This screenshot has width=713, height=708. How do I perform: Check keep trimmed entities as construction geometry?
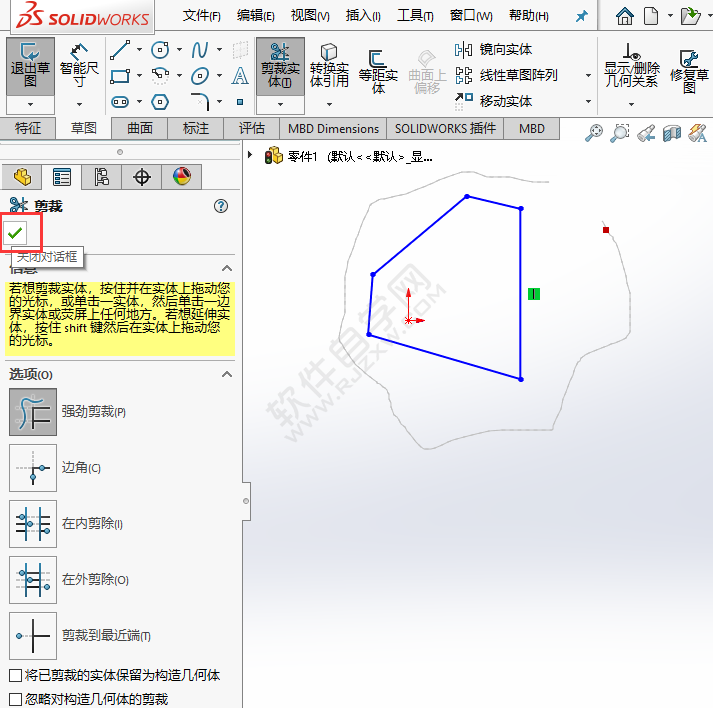[15, 675]
